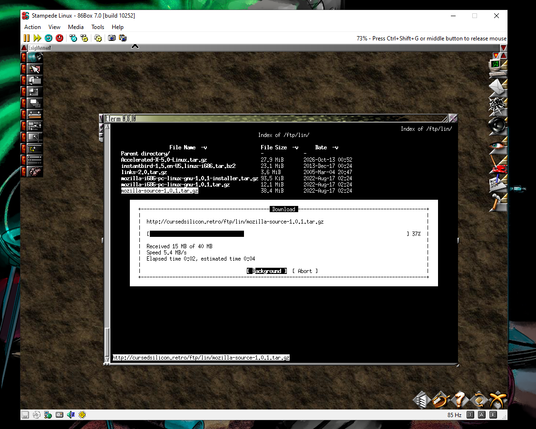
Task: Click the CD-ROM disc icon in status bar
Action: click(x=36, y=415)
